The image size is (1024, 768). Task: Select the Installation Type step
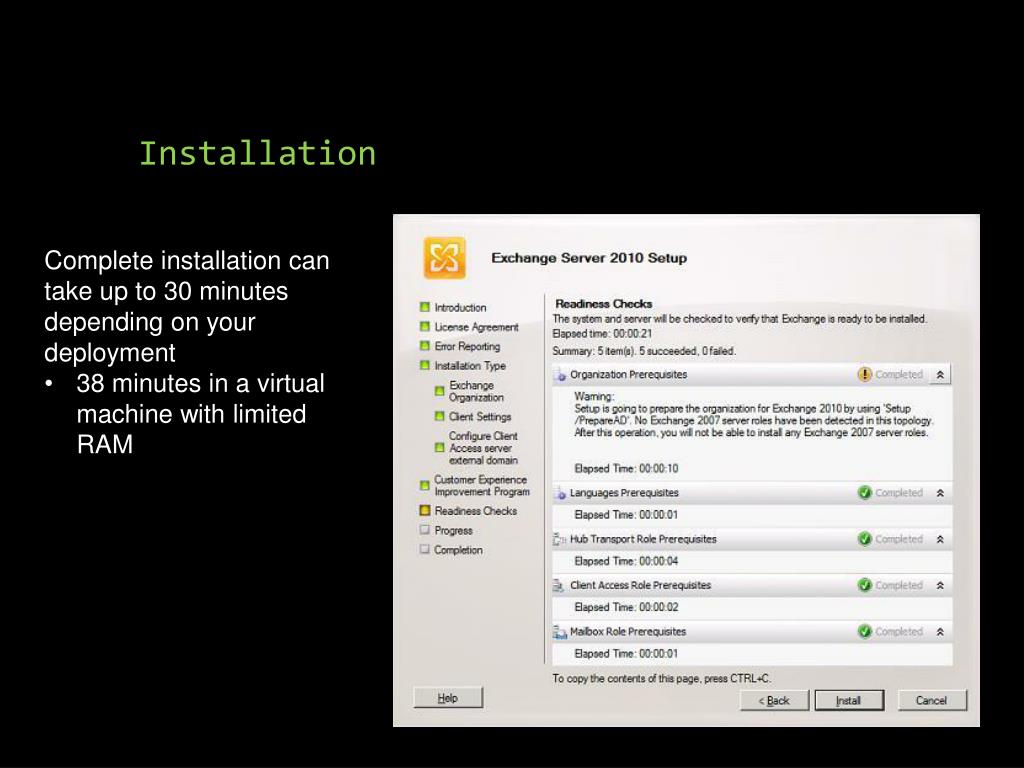coord(470,366)
